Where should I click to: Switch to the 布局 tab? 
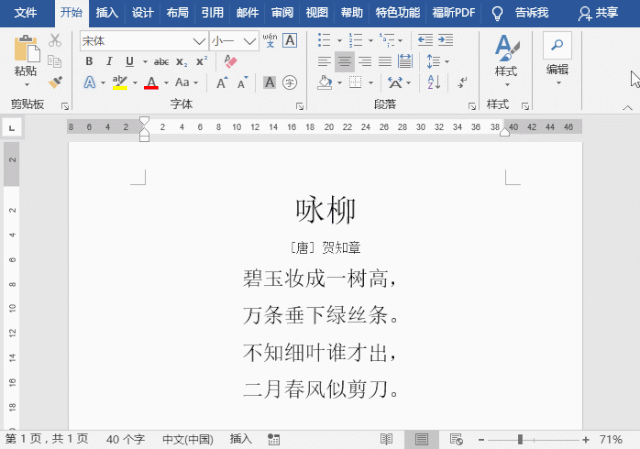178,13
